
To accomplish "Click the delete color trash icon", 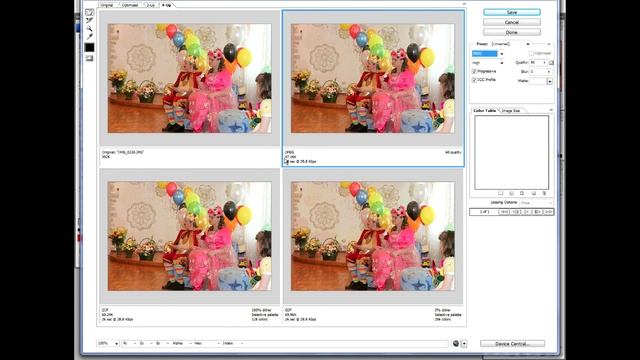I will pos(544,193).
